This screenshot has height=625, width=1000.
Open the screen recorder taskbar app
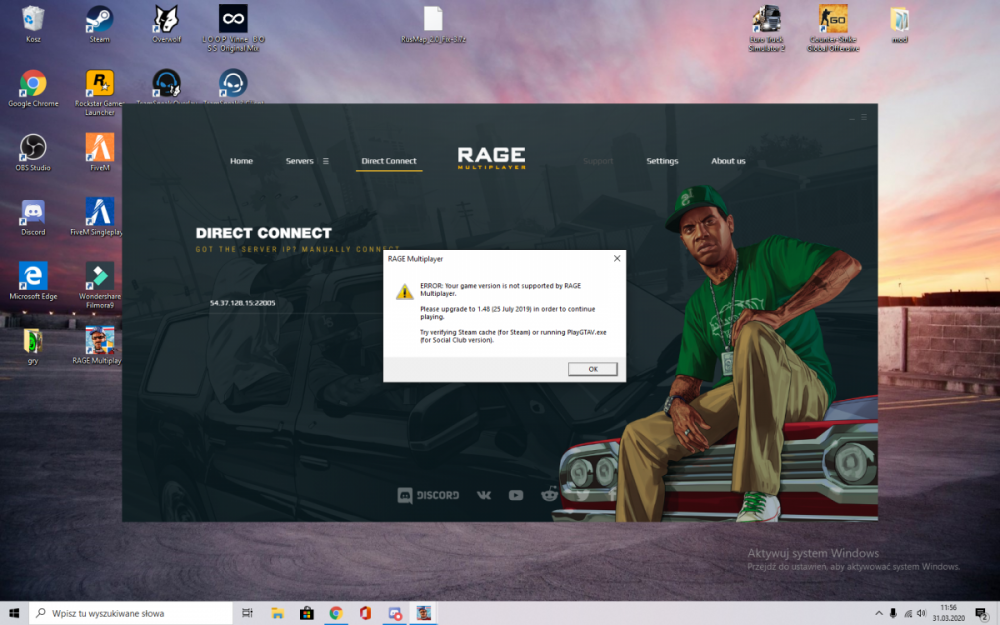point(395,613)
